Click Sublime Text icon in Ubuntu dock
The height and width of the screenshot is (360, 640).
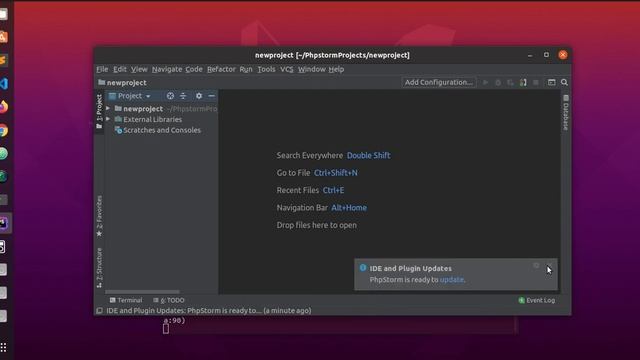click(3, 60)
